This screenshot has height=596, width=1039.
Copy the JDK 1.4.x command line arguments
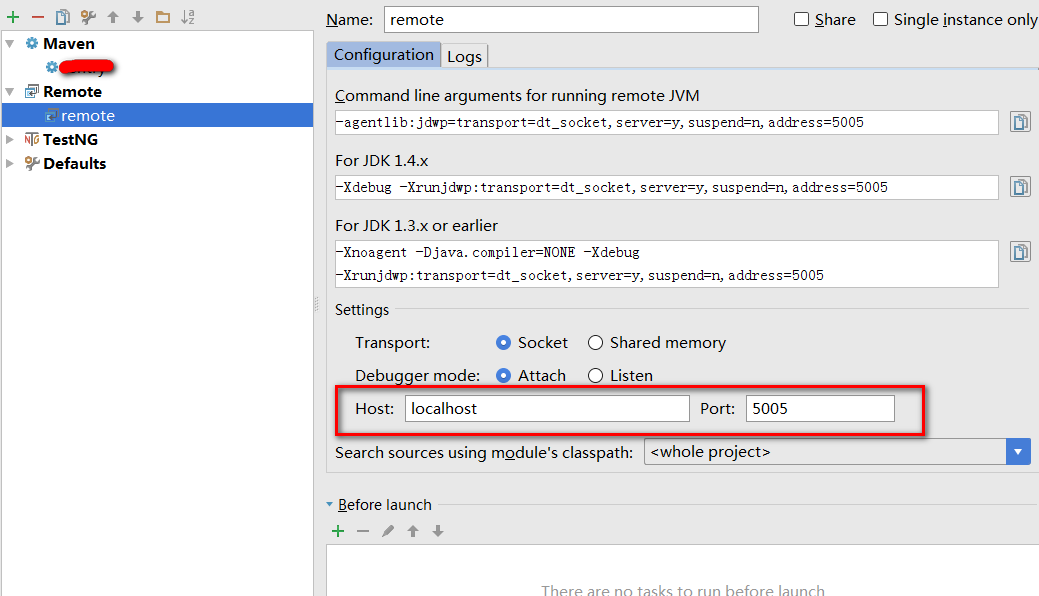coord(1019,187)
